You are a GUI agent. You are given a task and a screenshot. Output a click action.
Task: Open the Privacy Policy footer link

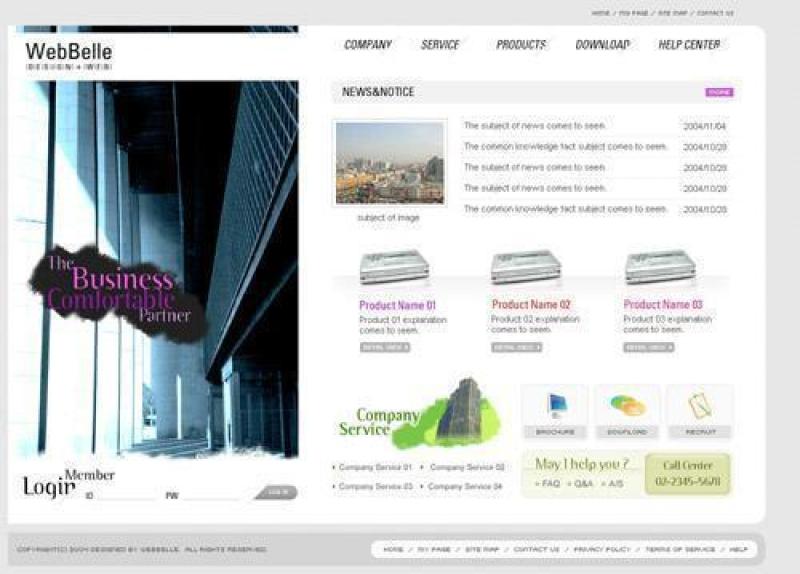coord(602,549)
